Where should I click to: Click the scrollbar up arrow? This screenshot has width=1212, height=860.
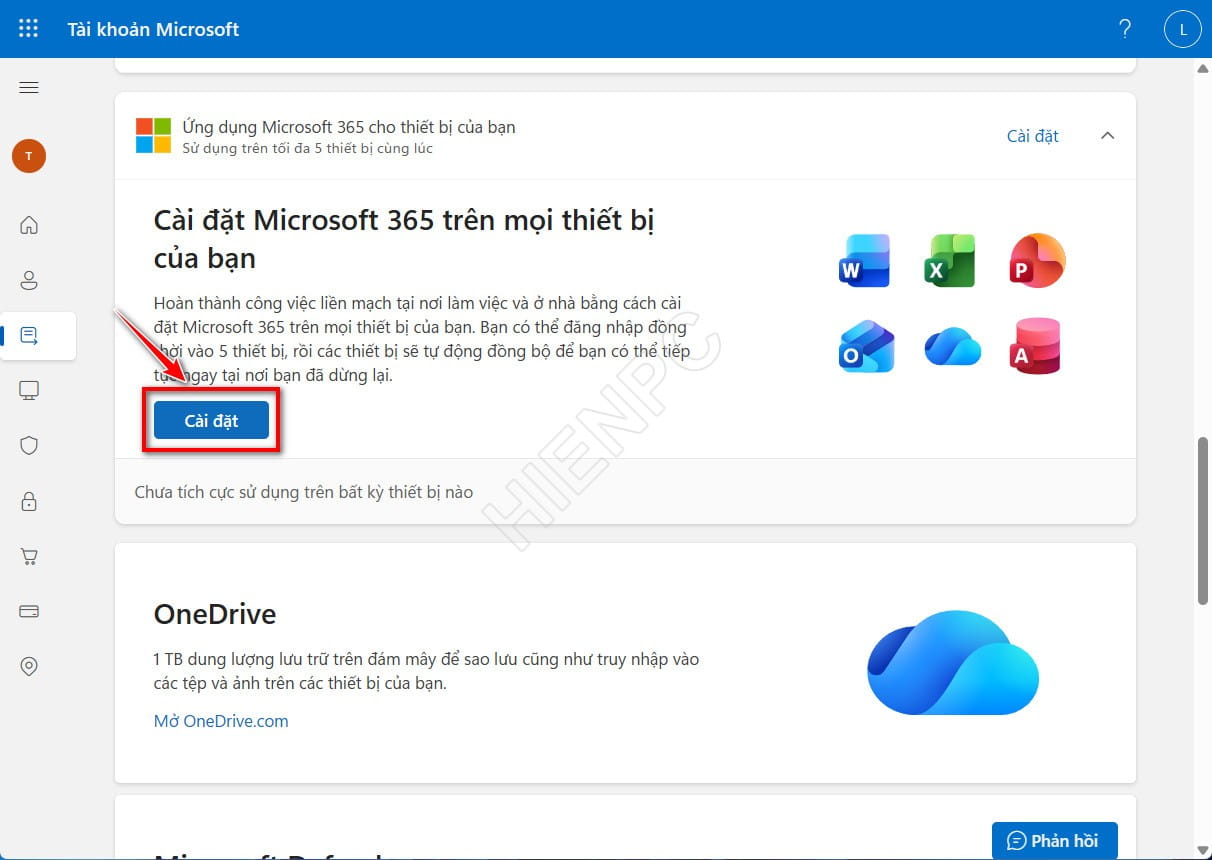pos(1203,68)
